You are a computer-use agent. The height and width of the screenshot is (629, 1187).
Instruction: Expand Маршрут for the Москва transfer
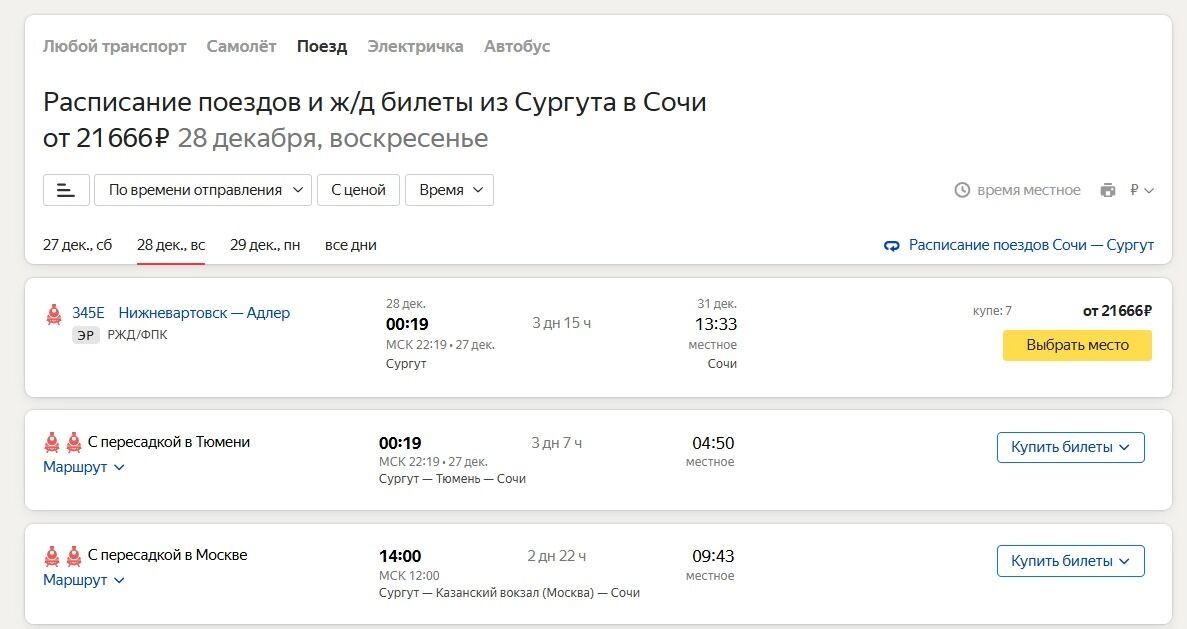click(84, 580)
